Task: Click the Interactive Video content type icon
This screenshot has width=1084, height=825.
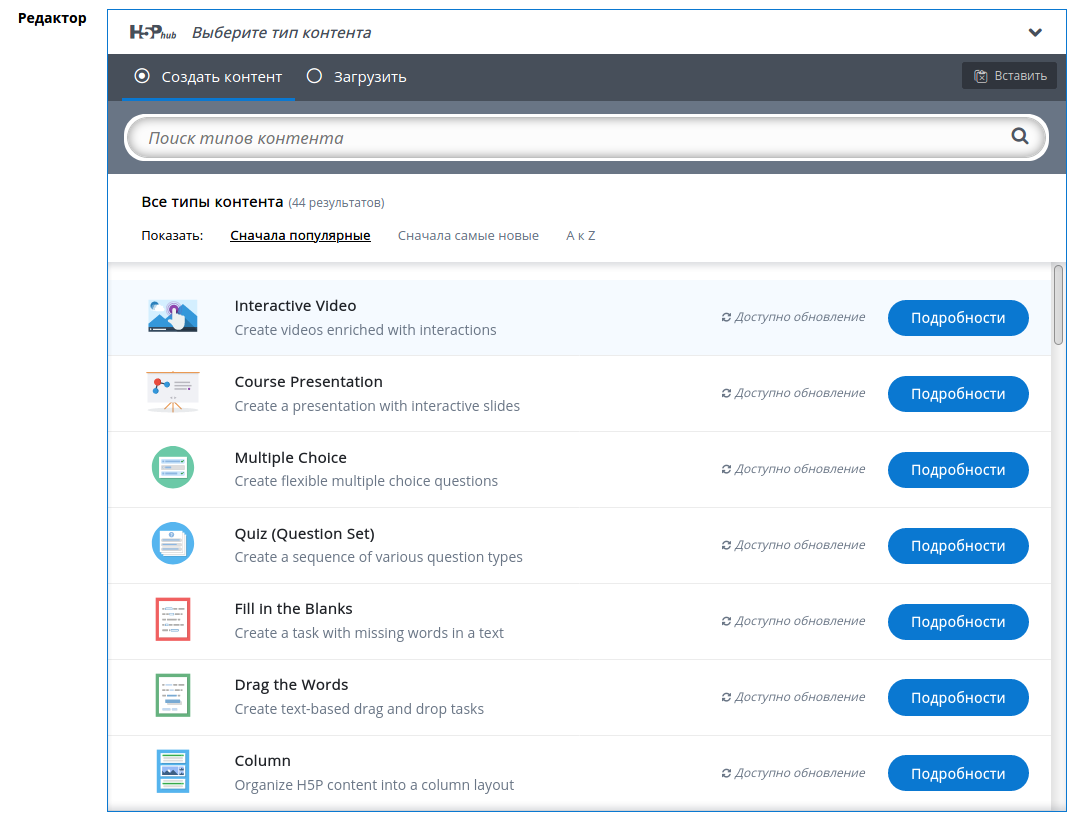Action: click(x=172, y=317)
